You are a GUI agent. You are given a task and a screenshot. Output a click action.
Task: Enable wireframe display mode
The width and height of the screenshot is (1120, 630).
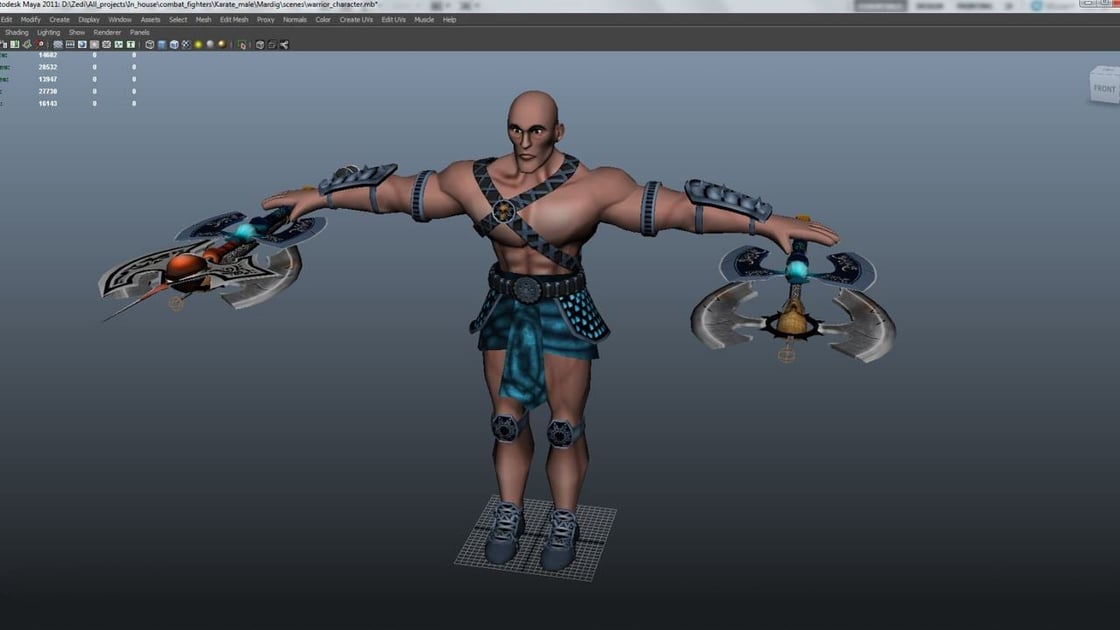[150, 43]
